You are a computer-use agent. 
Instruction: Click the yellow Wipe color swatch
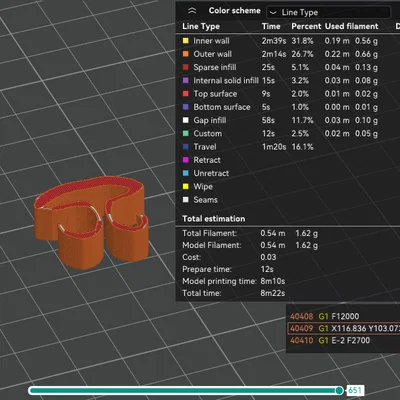(x=186, y=187)
